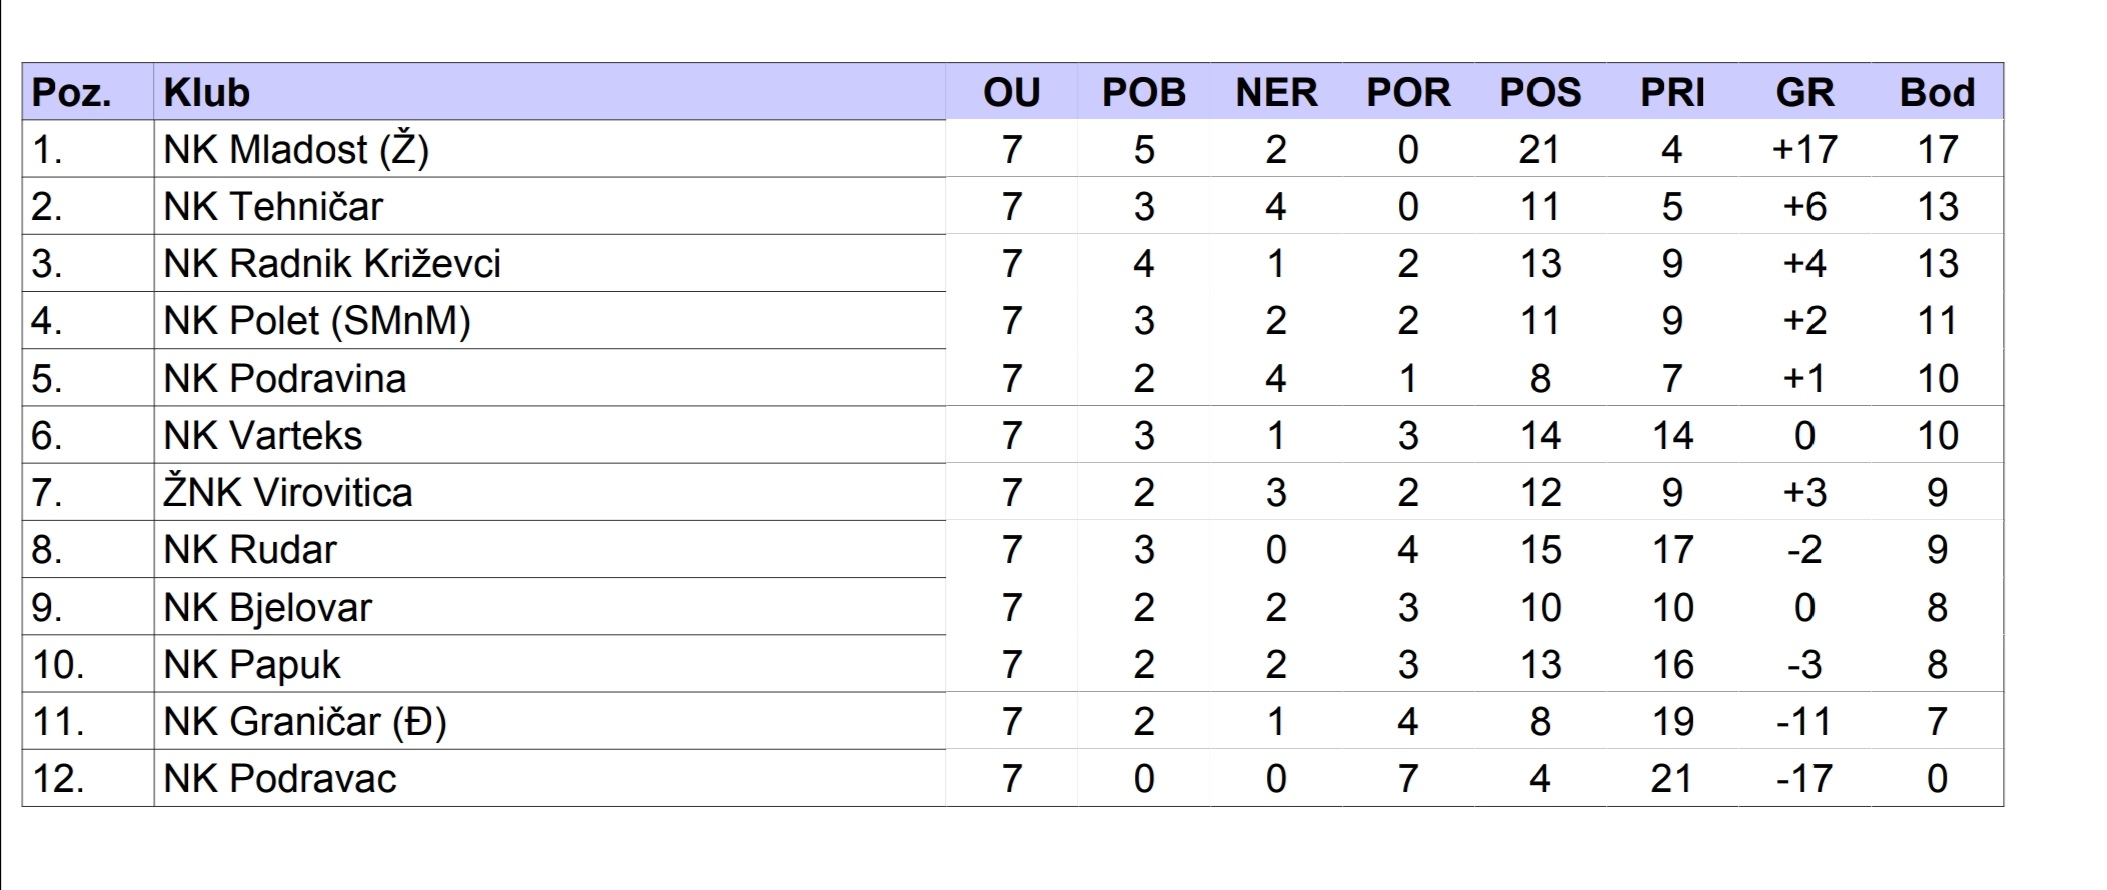Select the PRI column header
Image resolution: width=2107 pixels, height=890 pixels.
coord(1672,93)
